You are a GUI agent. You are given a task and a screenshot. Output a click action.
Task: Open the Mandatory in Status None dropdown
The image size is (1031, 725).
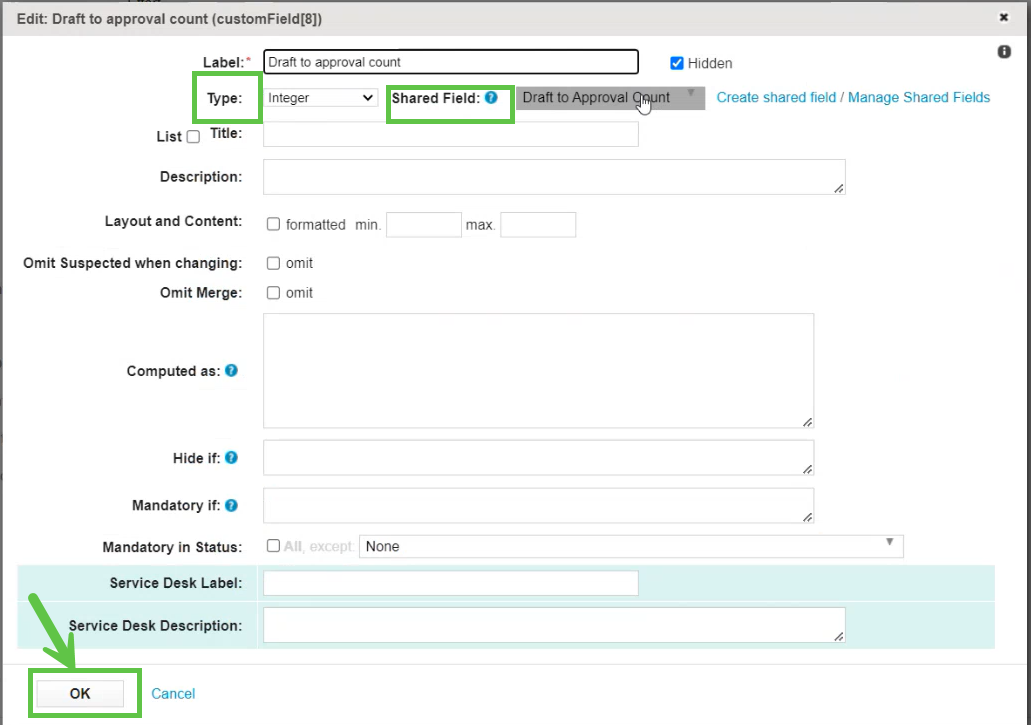click(630, 546)
